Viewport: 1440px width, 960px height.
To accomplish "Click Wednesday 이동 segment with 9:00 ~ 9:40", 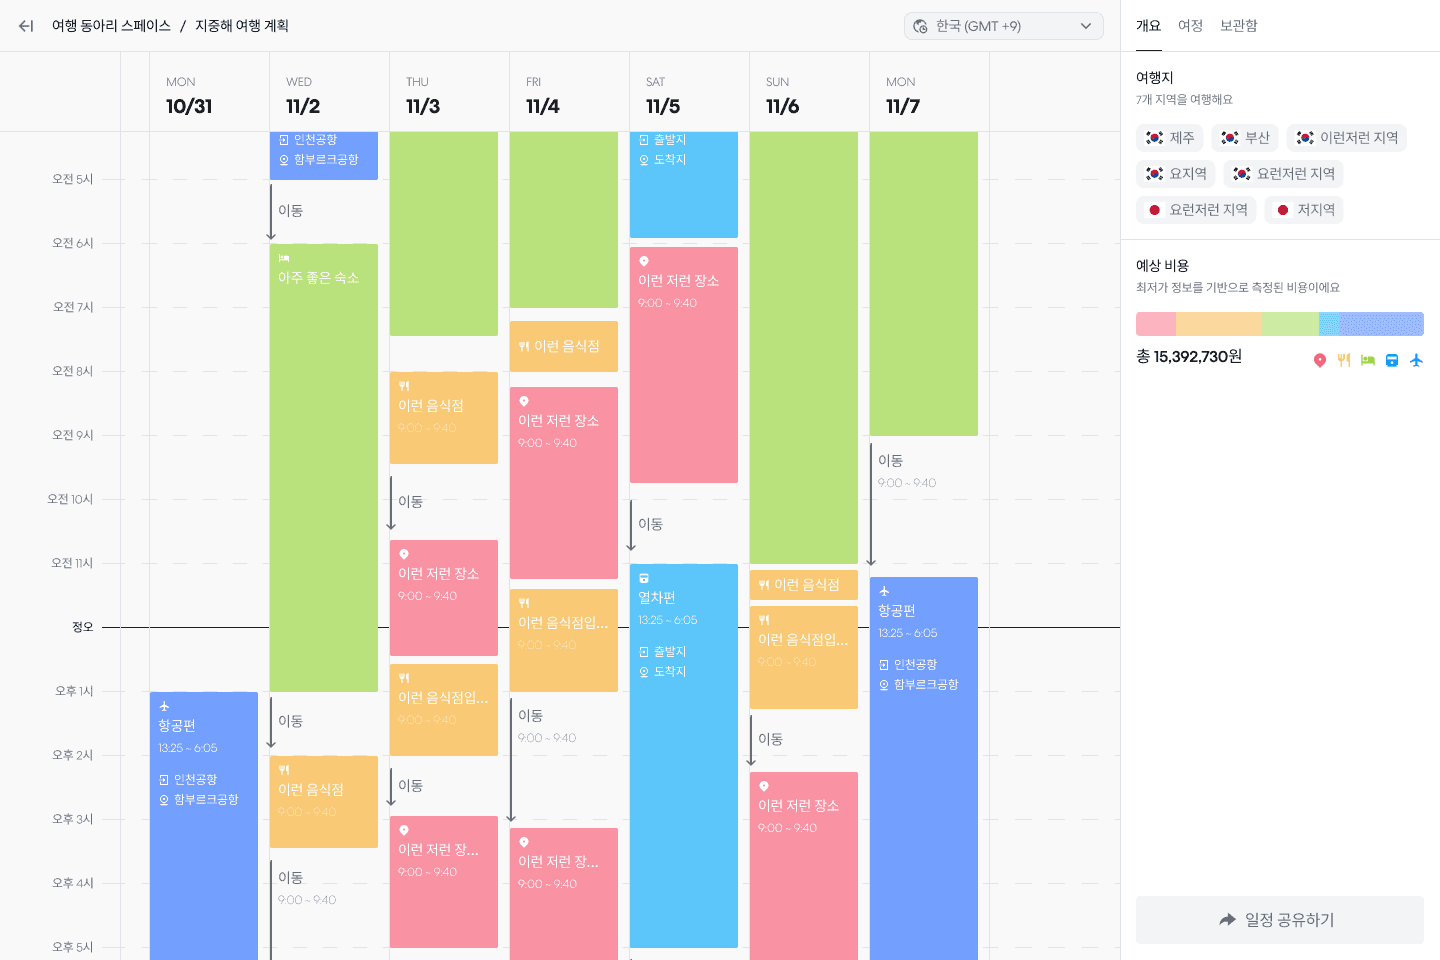I will pos(306,887).
